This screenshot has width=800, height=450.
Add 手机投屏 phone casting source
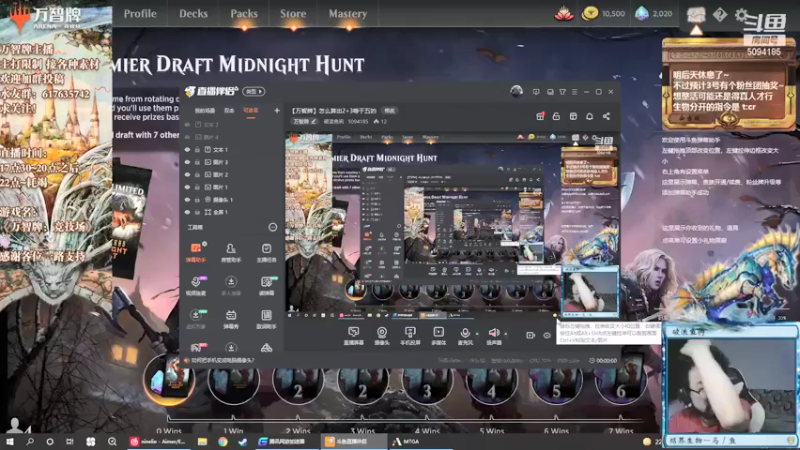click(x=410, y=336)
